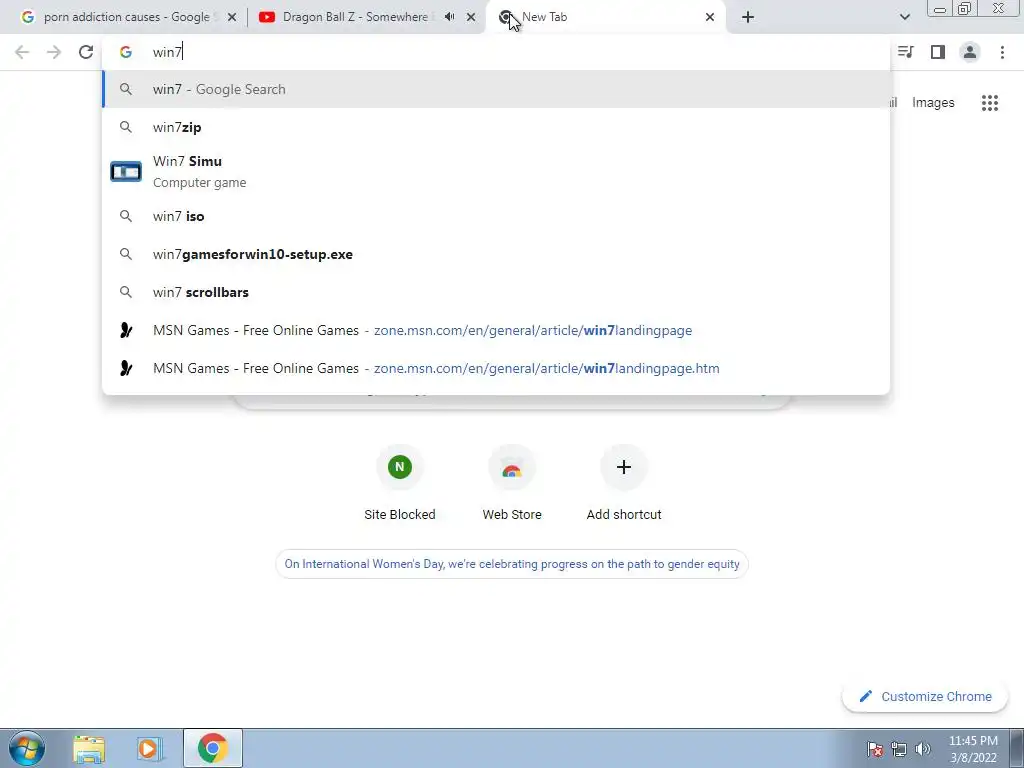This screenshot has height=768, width=1024.
Task: Choose the win7 - Google Search suggestion
Action: coord(496,89)
